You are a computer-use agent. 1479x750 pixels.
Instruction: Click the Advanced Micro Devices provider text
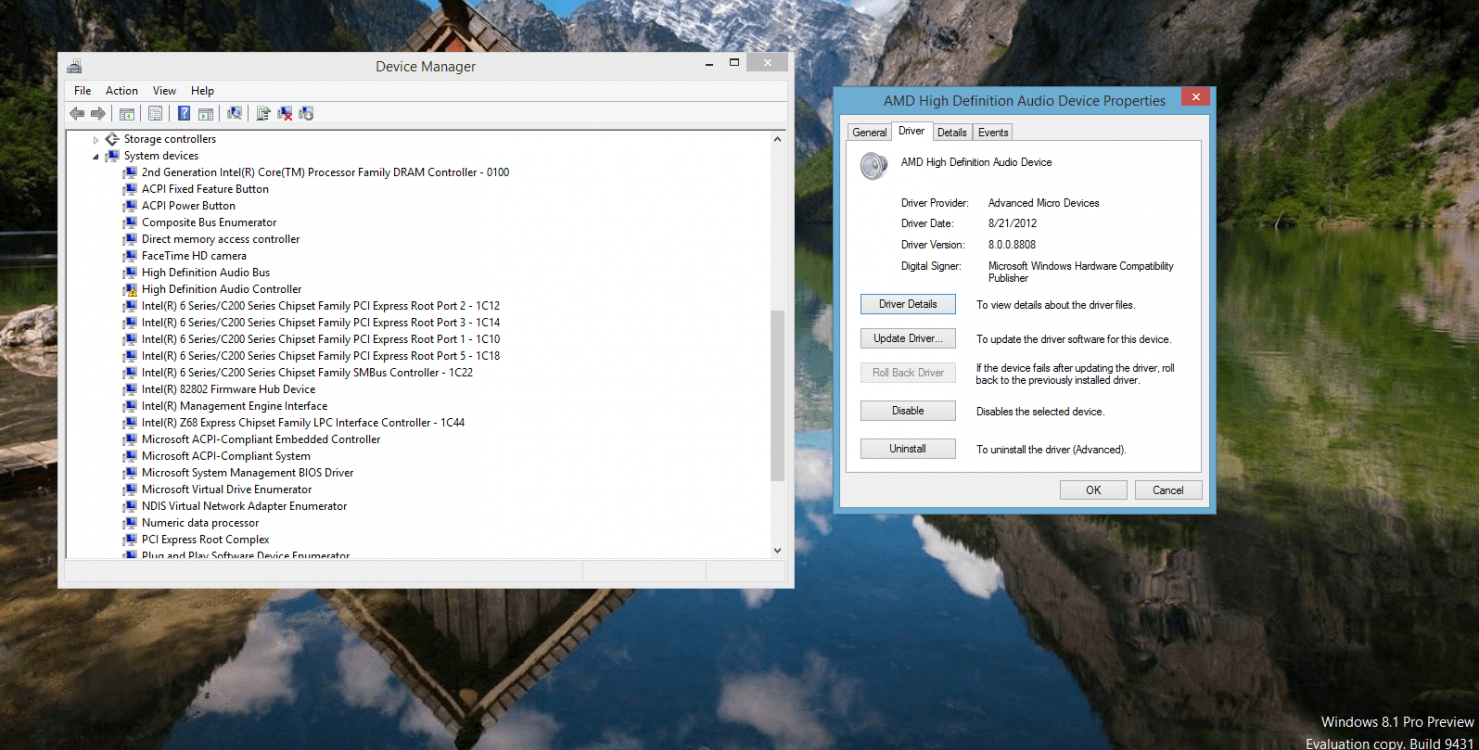click(x=1044, y=203)
